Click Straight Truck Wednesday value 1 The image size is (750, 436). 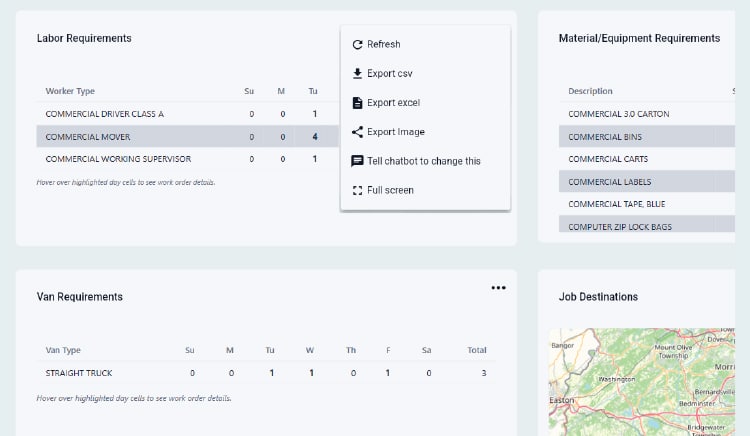311,373
